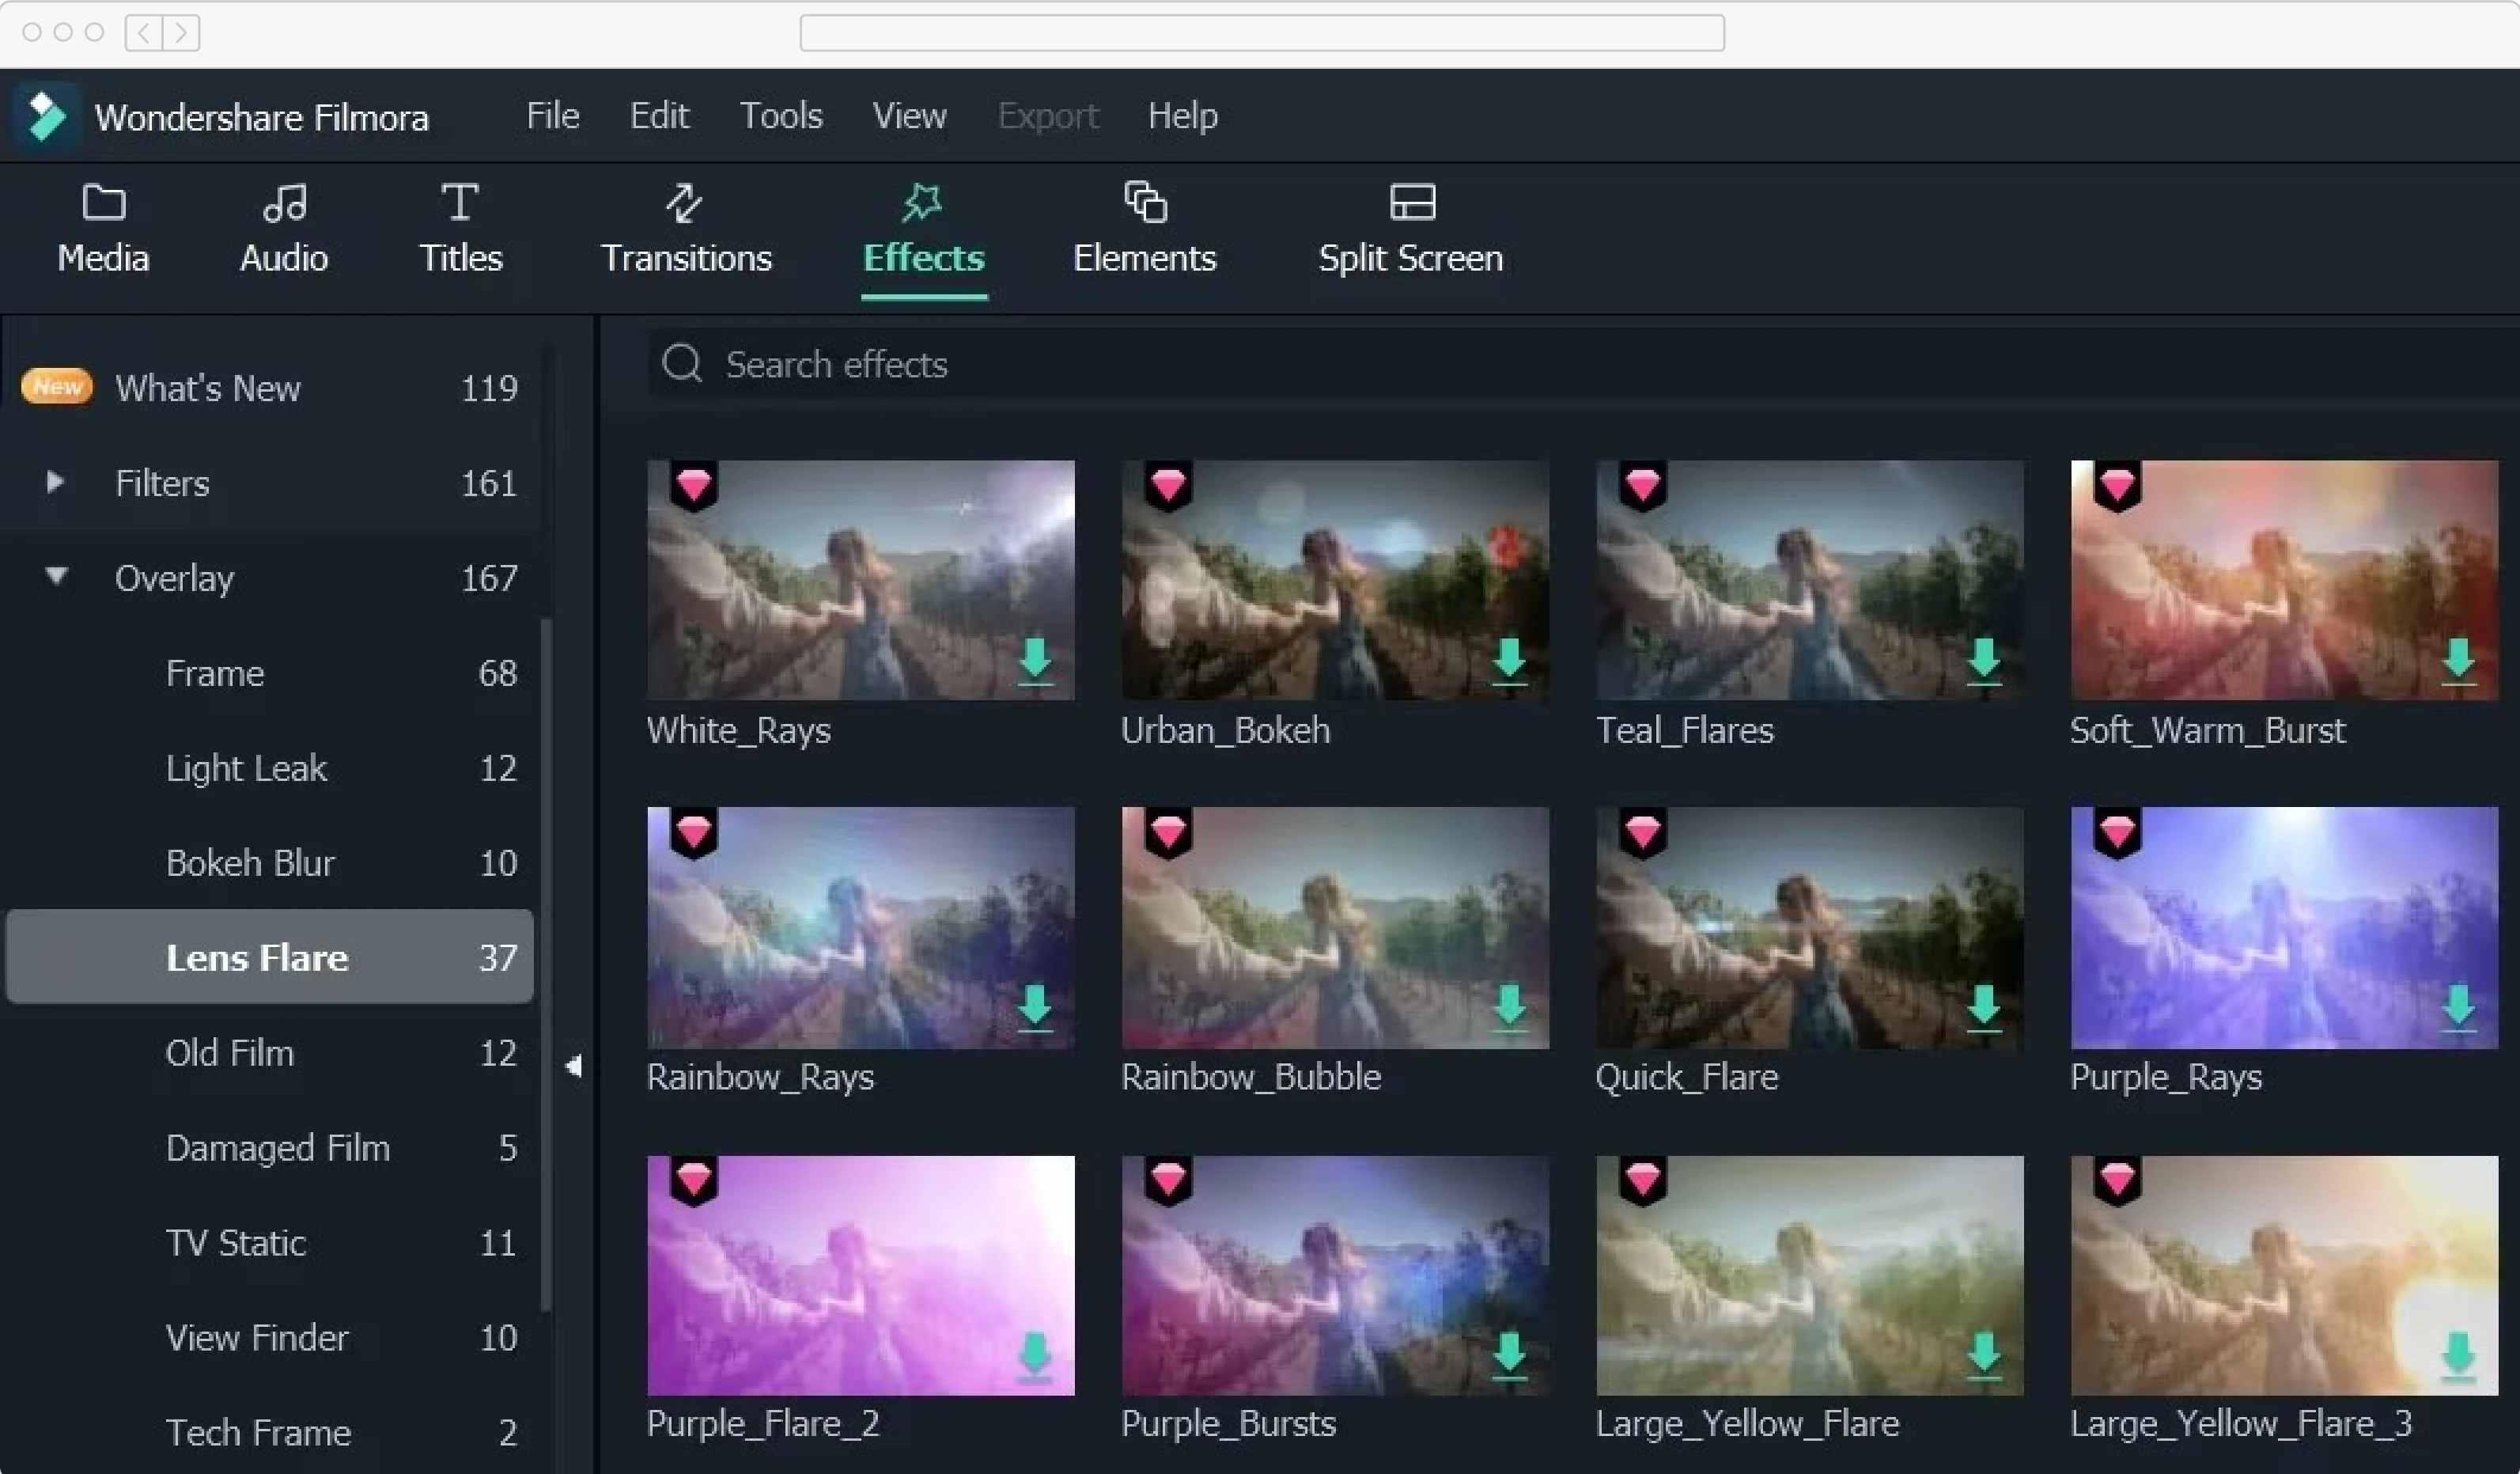The image size is (2520, 1474).
Task: Click inside the Search effects field
Action: point(1100,364)
